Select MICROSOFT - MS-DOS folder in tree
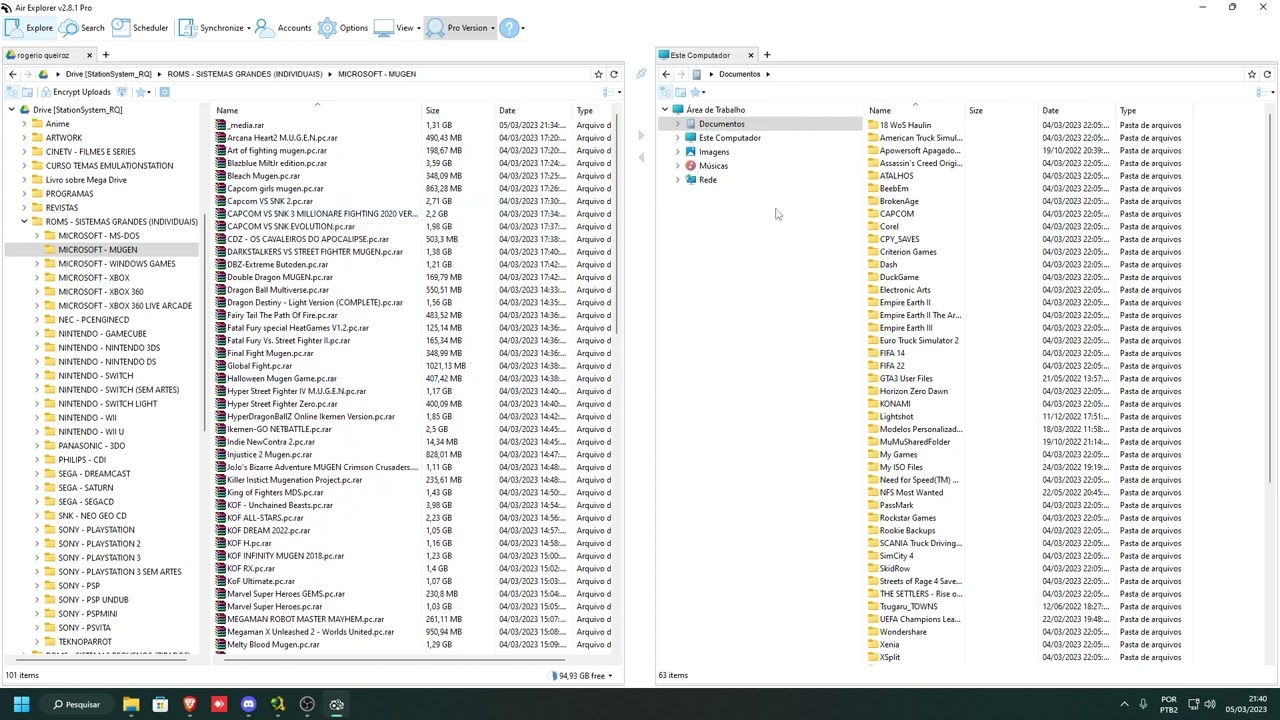This screenshot has width=1280, height=720. pos(98,236)
